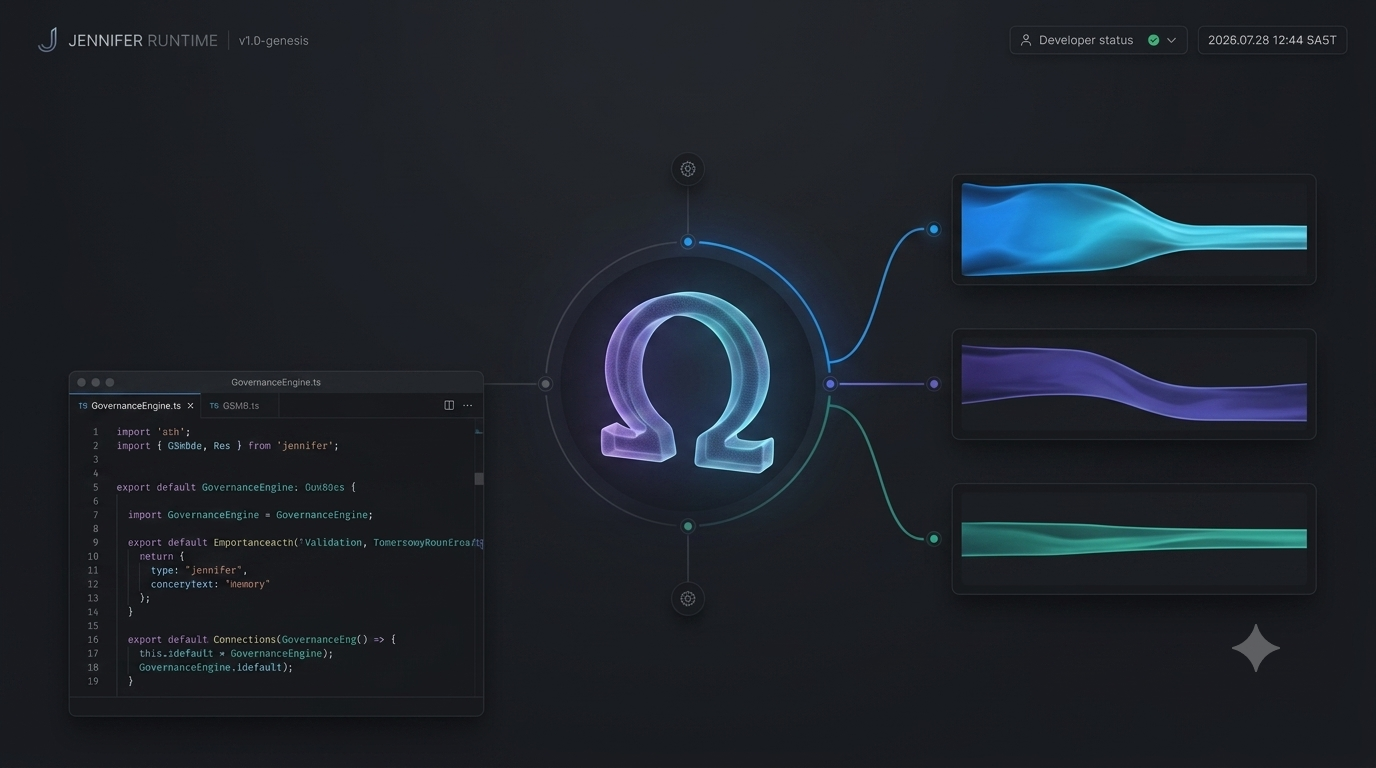This screenshot has width=1376, height=768.
Task: Click line number 19 in the gutter
Action: [x=93, y=681]
